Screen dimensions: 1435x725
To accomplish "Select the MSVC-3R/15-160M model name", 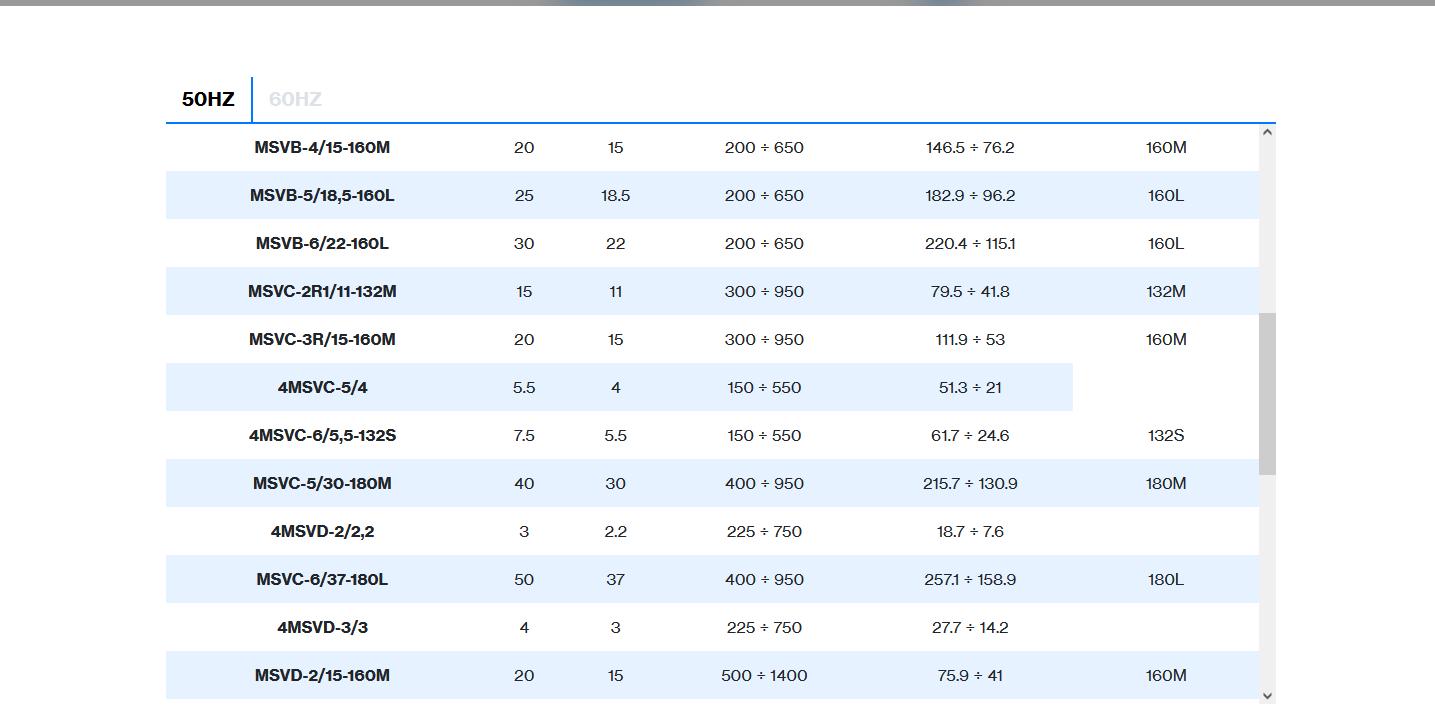I will (322, 340).
